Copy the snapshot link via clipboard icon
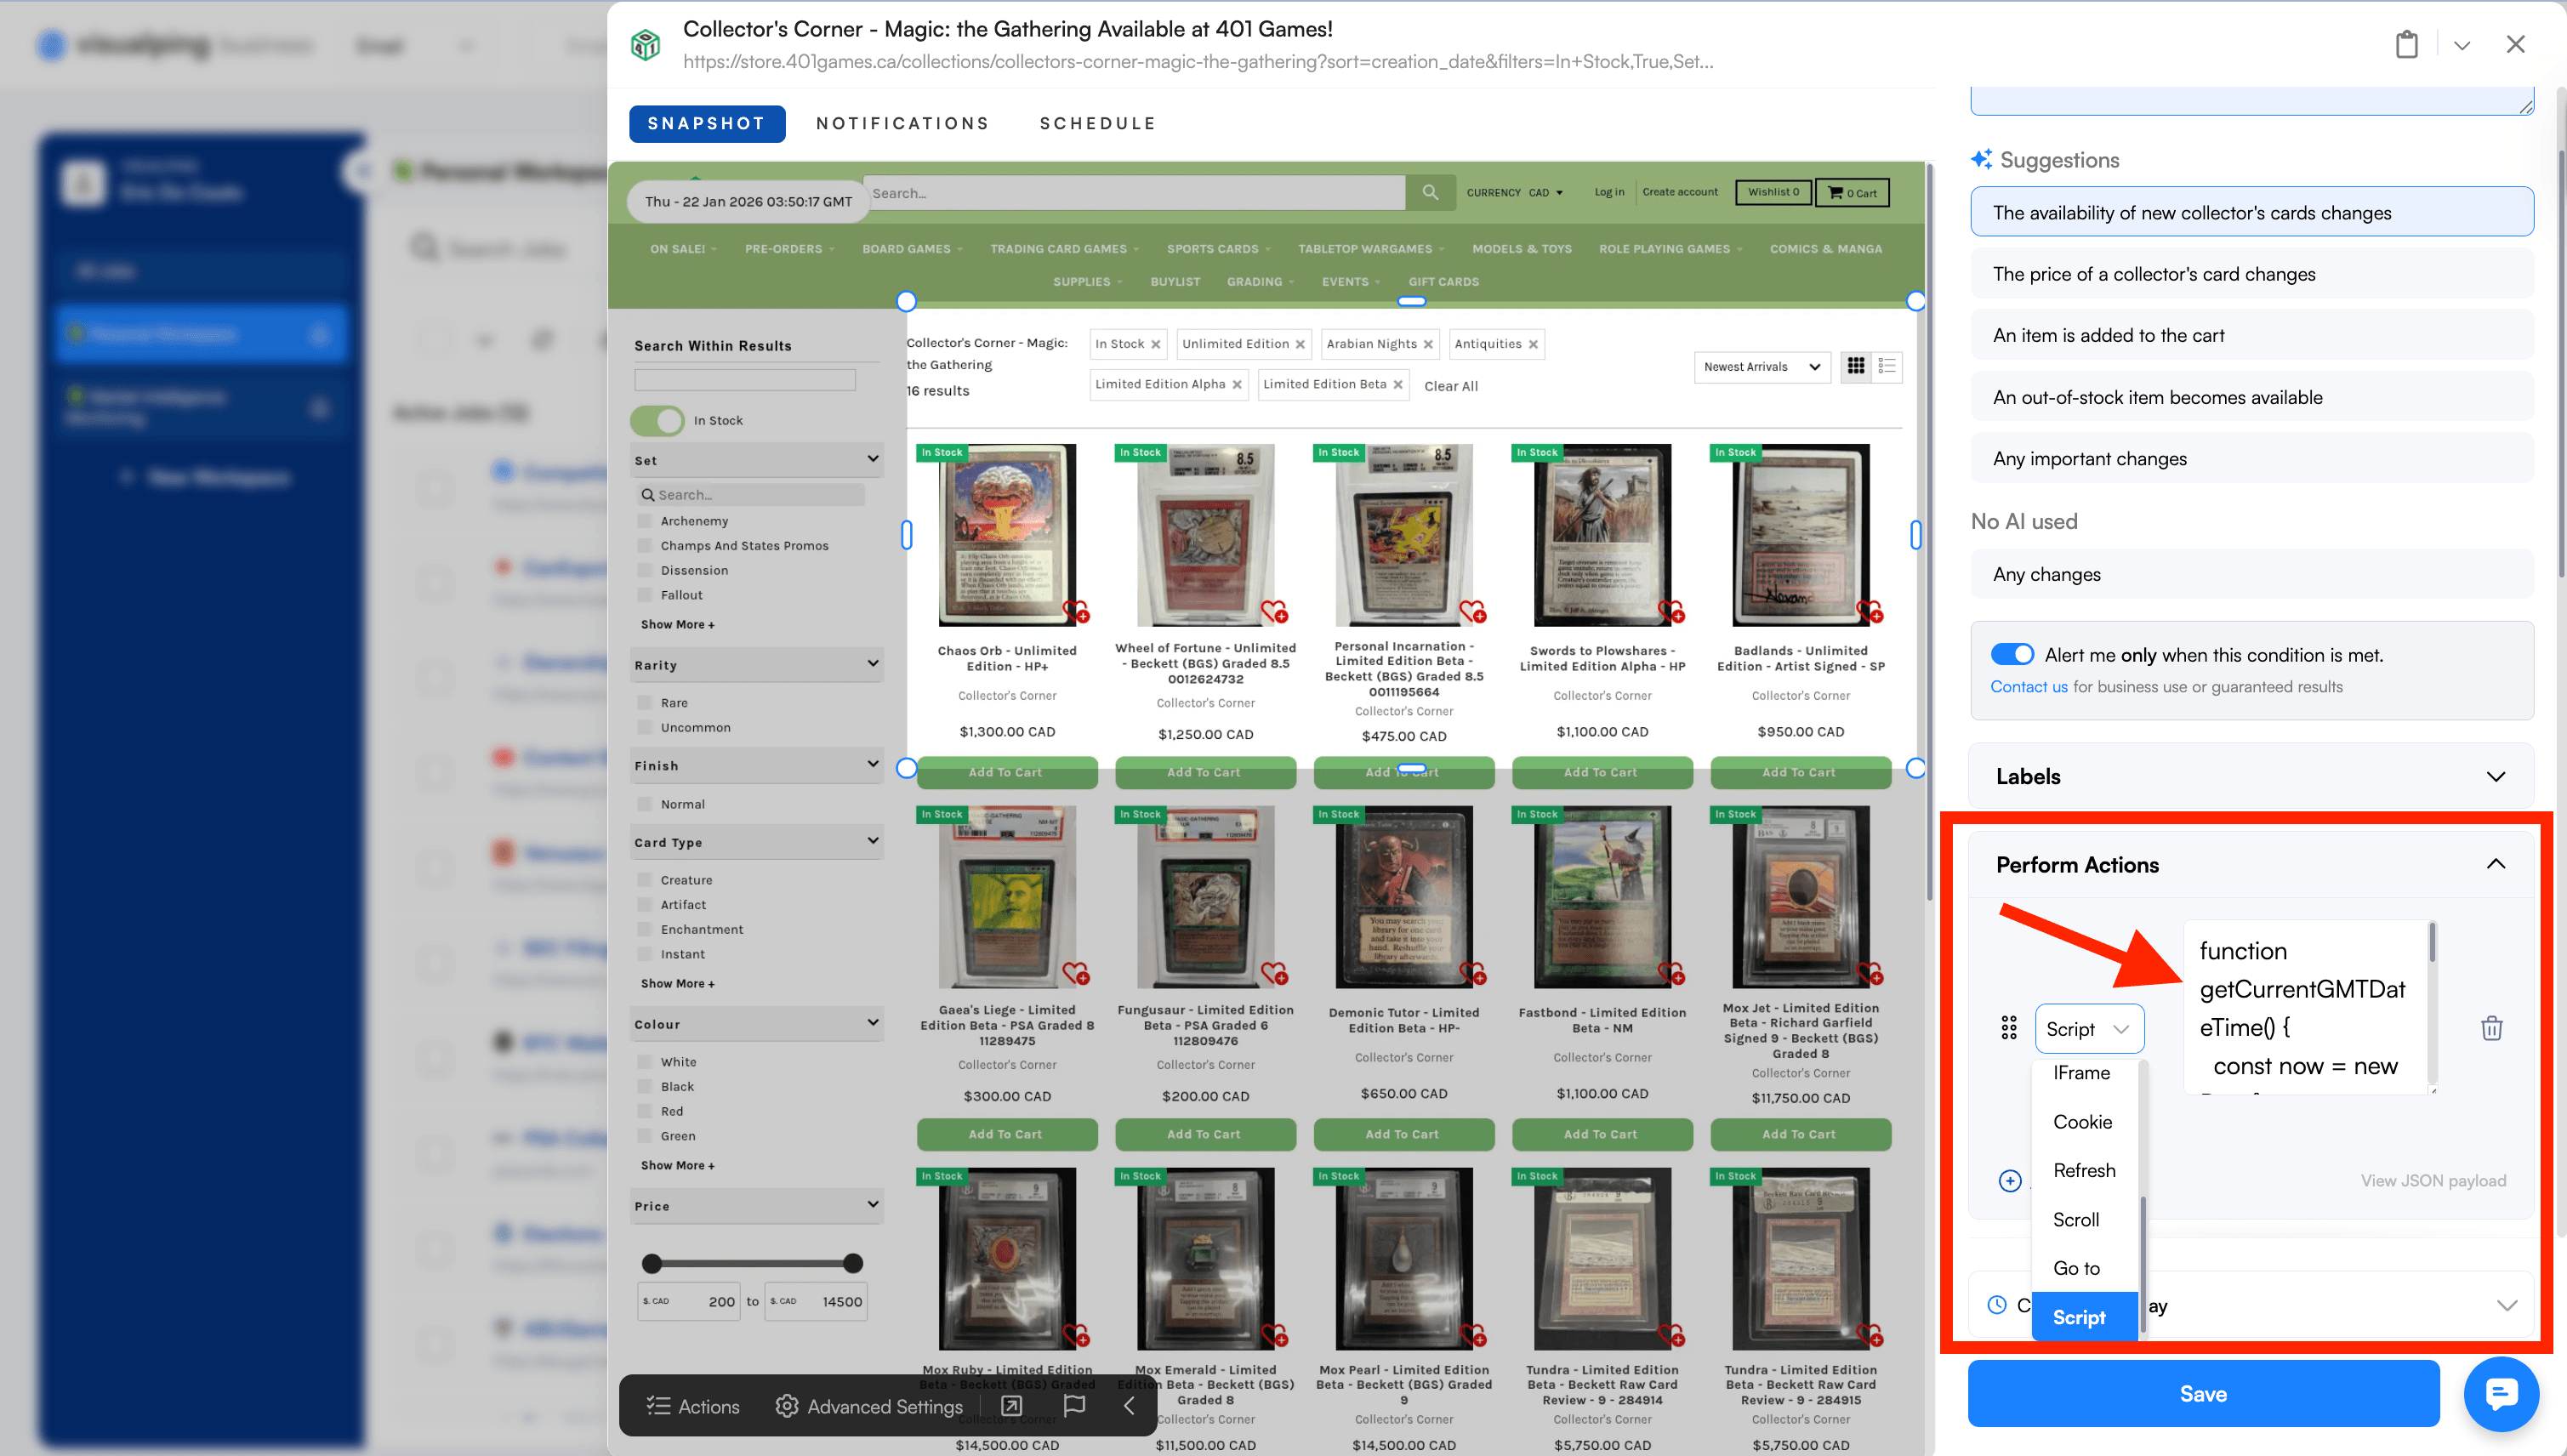 tap(2407, 44)
